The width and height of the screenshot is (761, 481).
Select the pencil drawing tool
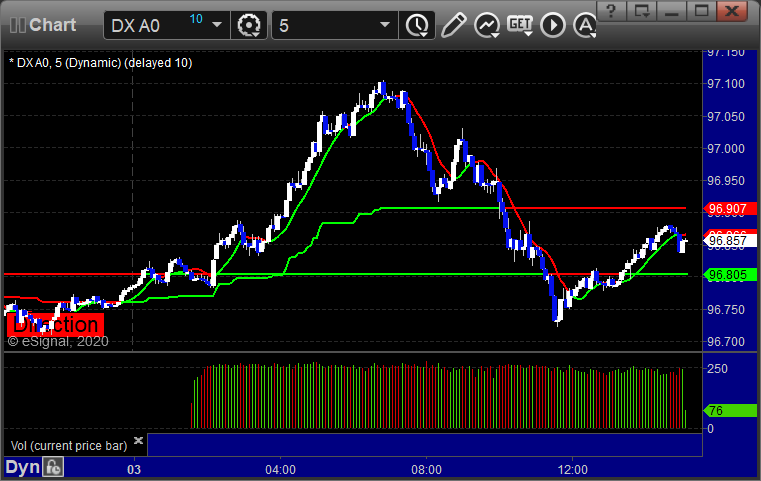pos(453,25)
